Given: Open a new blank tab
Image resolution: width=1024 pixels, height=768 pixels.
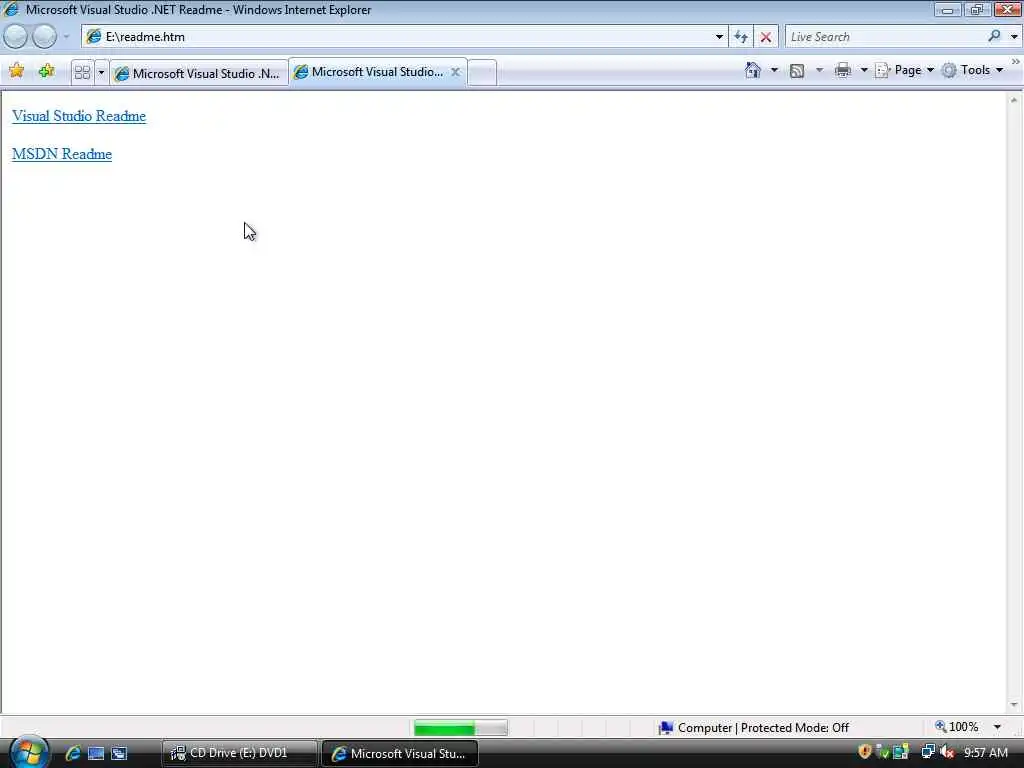Looking at the screenshot, I should pyautogui.click(x=482, y=72).
